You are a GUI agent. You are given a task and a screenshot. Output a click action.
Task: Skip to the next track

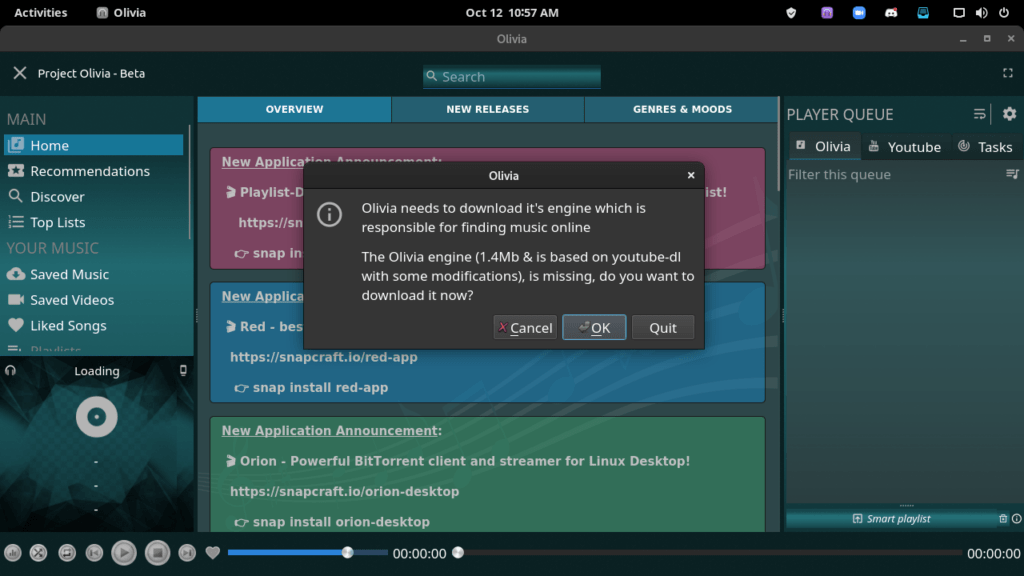tap(187, 553)
